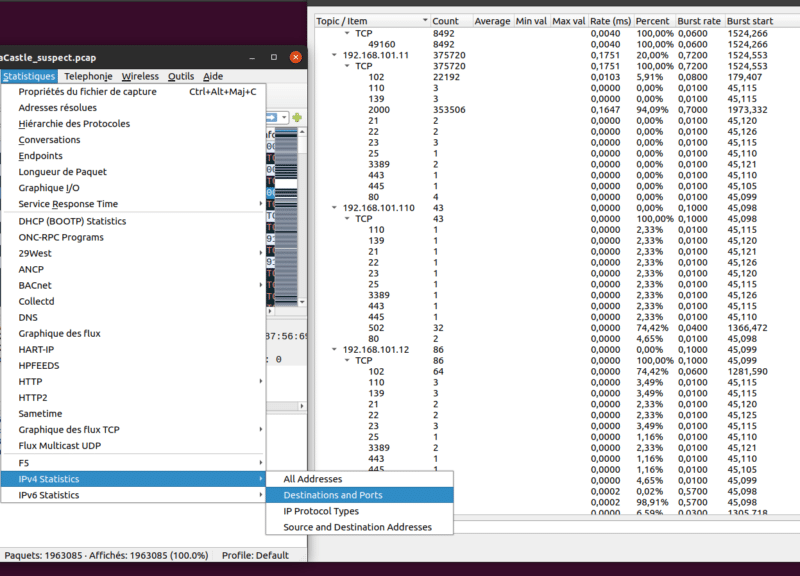Click the blue arrow apply-filter icon
This screenshot has height=576, width=800.
pos(270,118)
